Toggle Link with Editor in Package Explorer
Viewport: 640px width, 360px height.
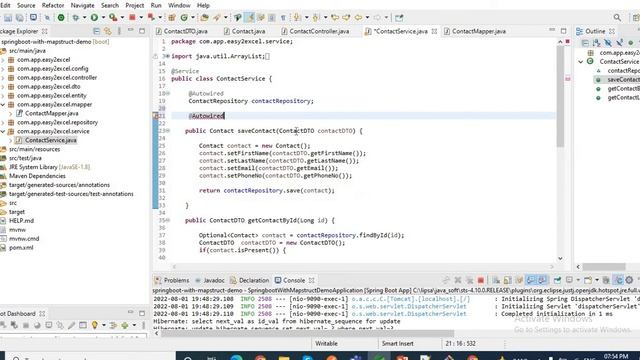[x=108, y=31]
